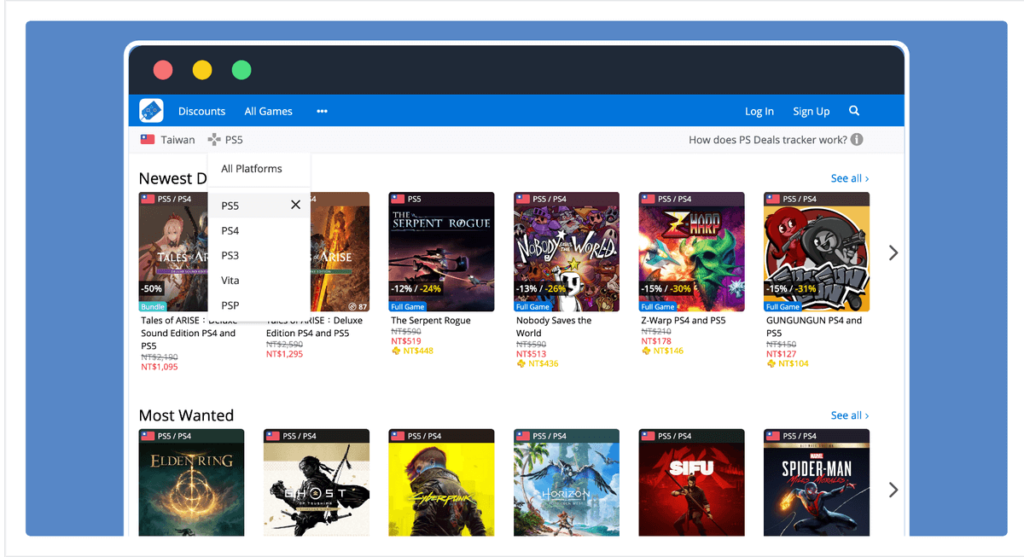
Task: Open the Taiwan region selector
Action: coord(168,139)
